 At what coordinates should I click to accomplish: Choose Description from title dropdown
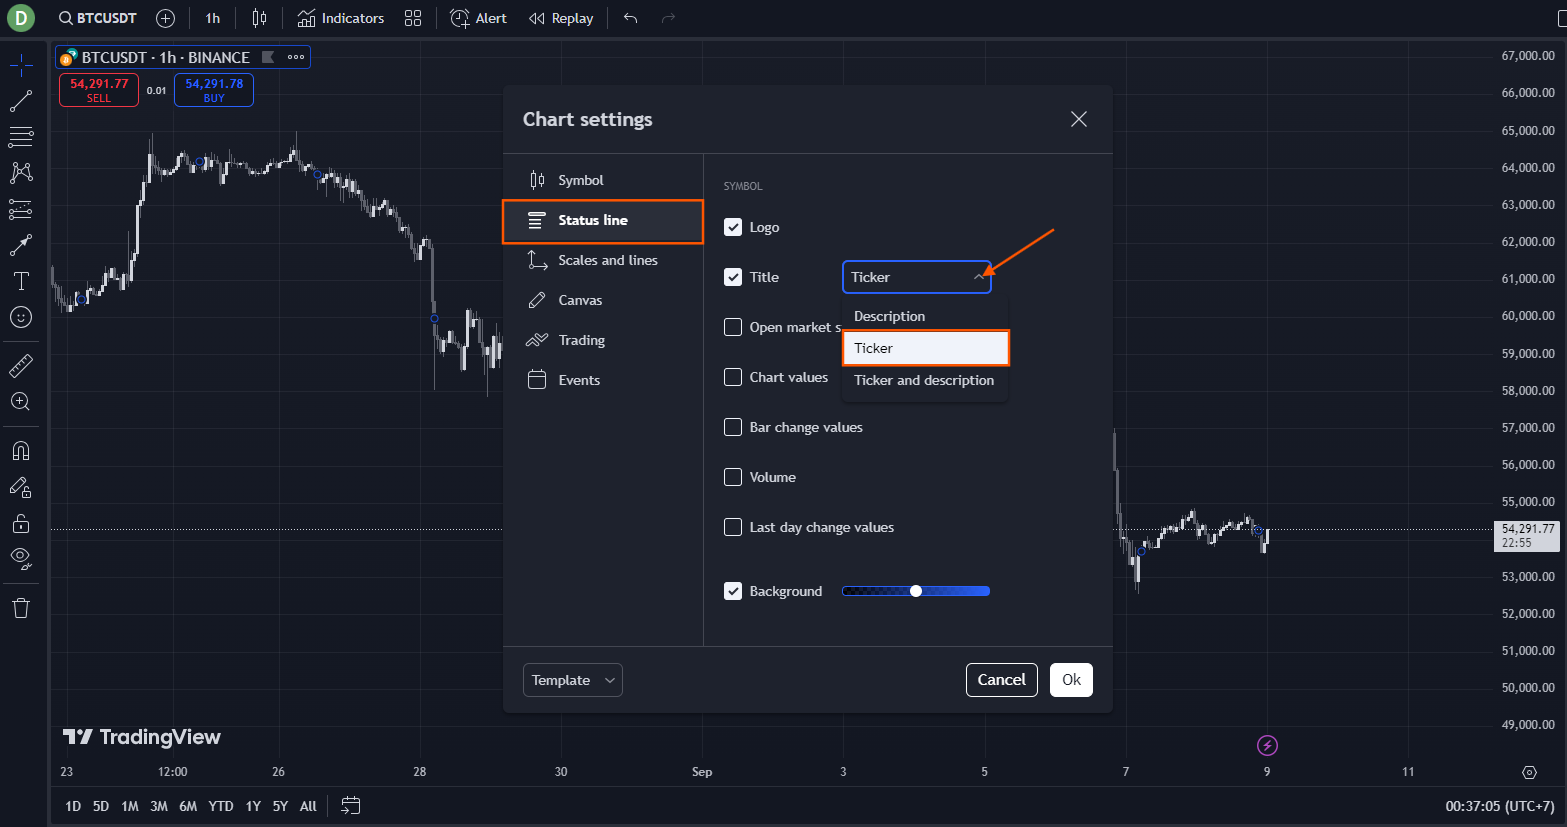(926, 316)
